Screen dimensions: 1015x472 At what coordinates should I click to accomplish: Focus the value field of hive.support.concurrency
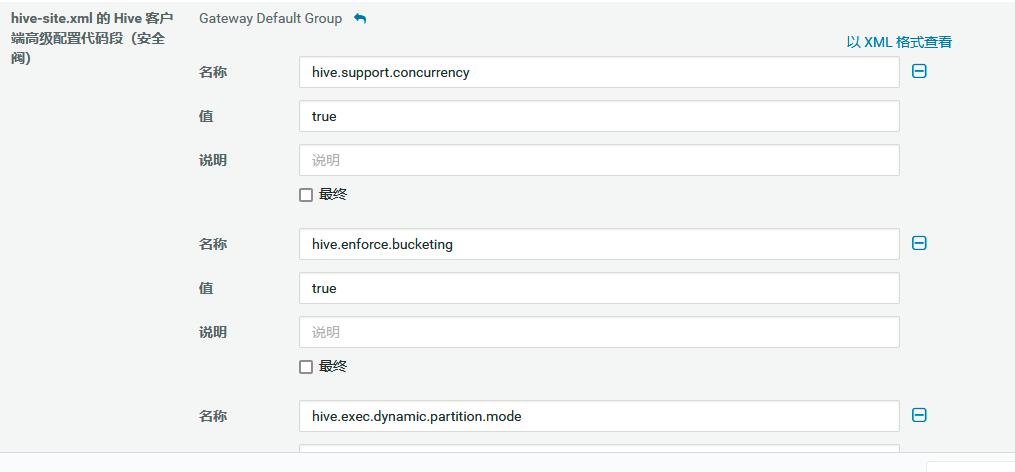pos(598,116)
